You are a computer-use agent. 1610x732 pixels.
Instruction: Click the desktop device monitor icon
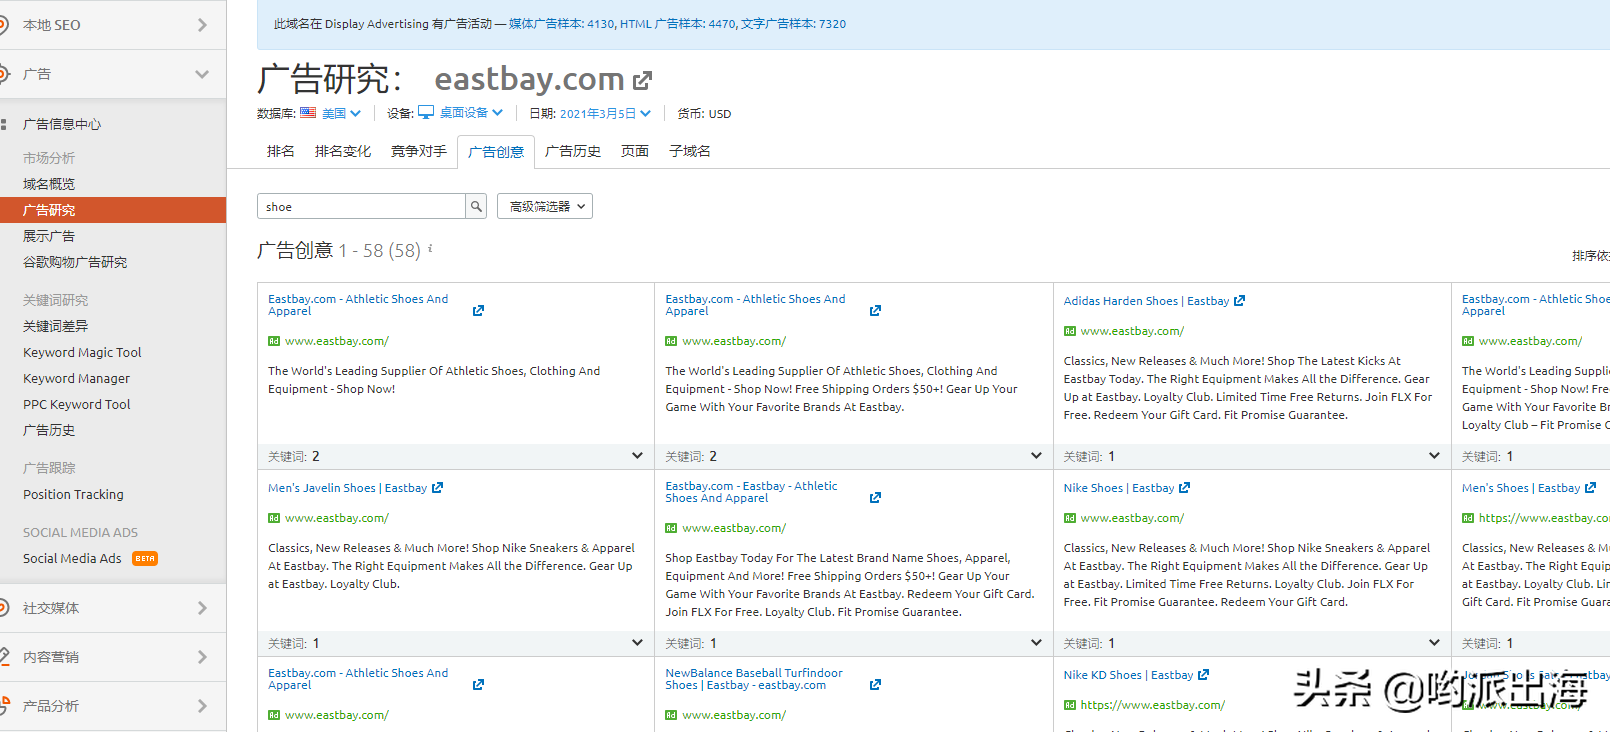coord(426,112)
